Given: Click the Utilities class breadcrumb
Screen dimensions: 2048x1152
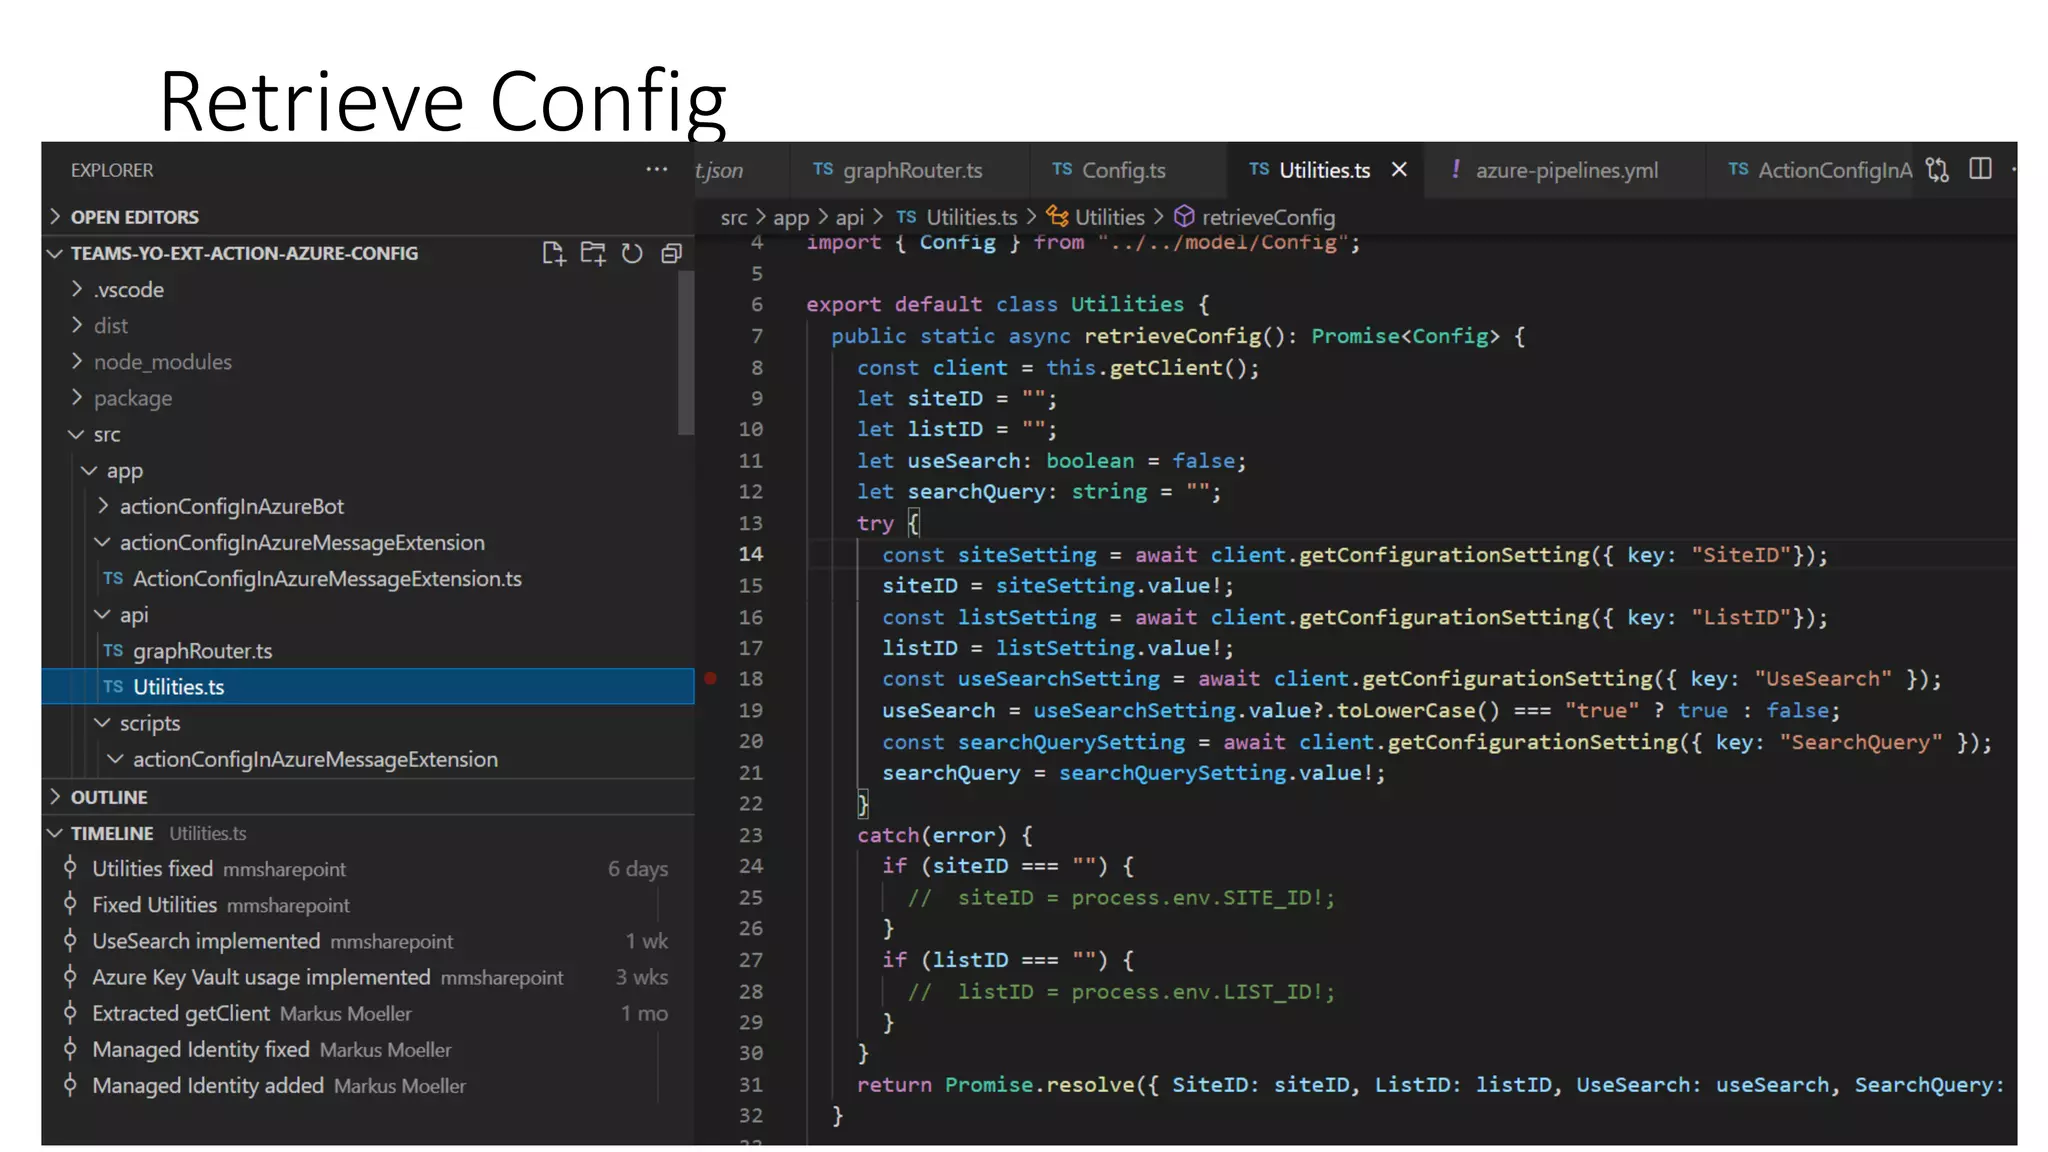Looking at the screenshot, I should [1096, 217].
